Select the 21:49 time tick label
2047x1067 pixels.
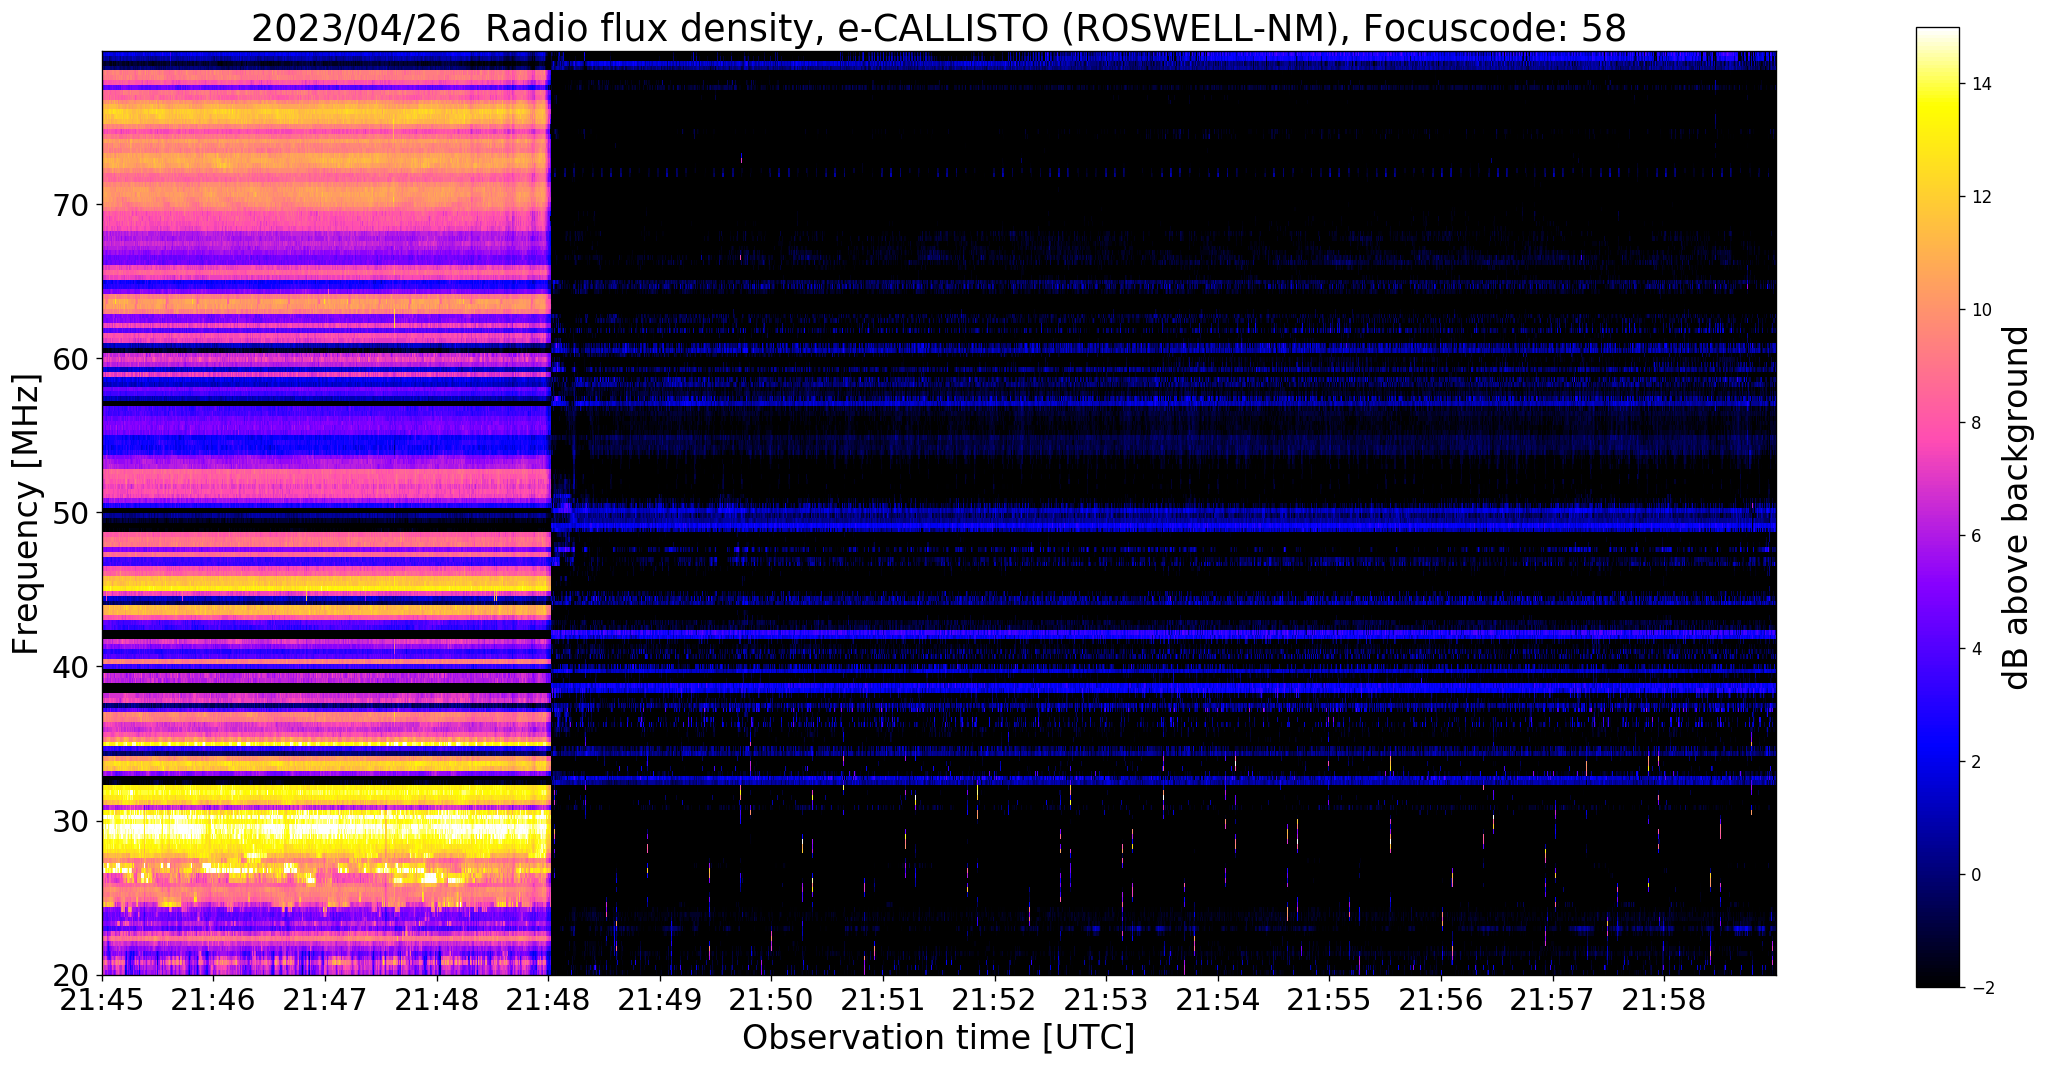coord(659,998)
